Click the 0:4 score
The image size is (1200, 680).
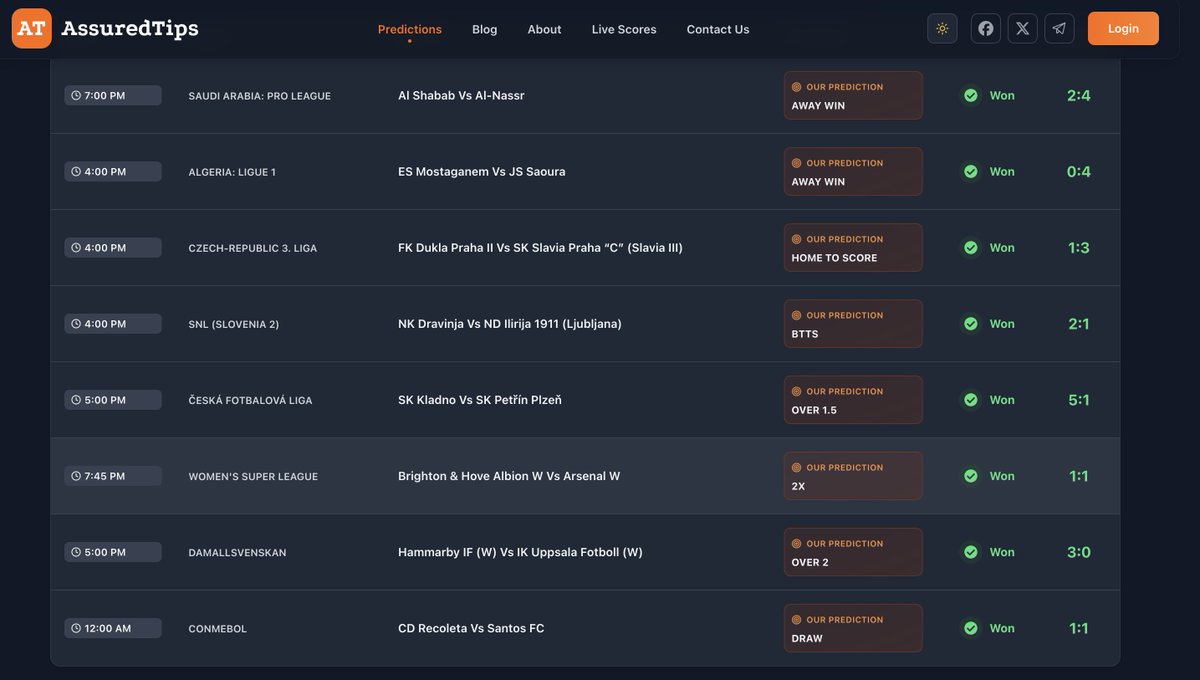pos(1079,172)
